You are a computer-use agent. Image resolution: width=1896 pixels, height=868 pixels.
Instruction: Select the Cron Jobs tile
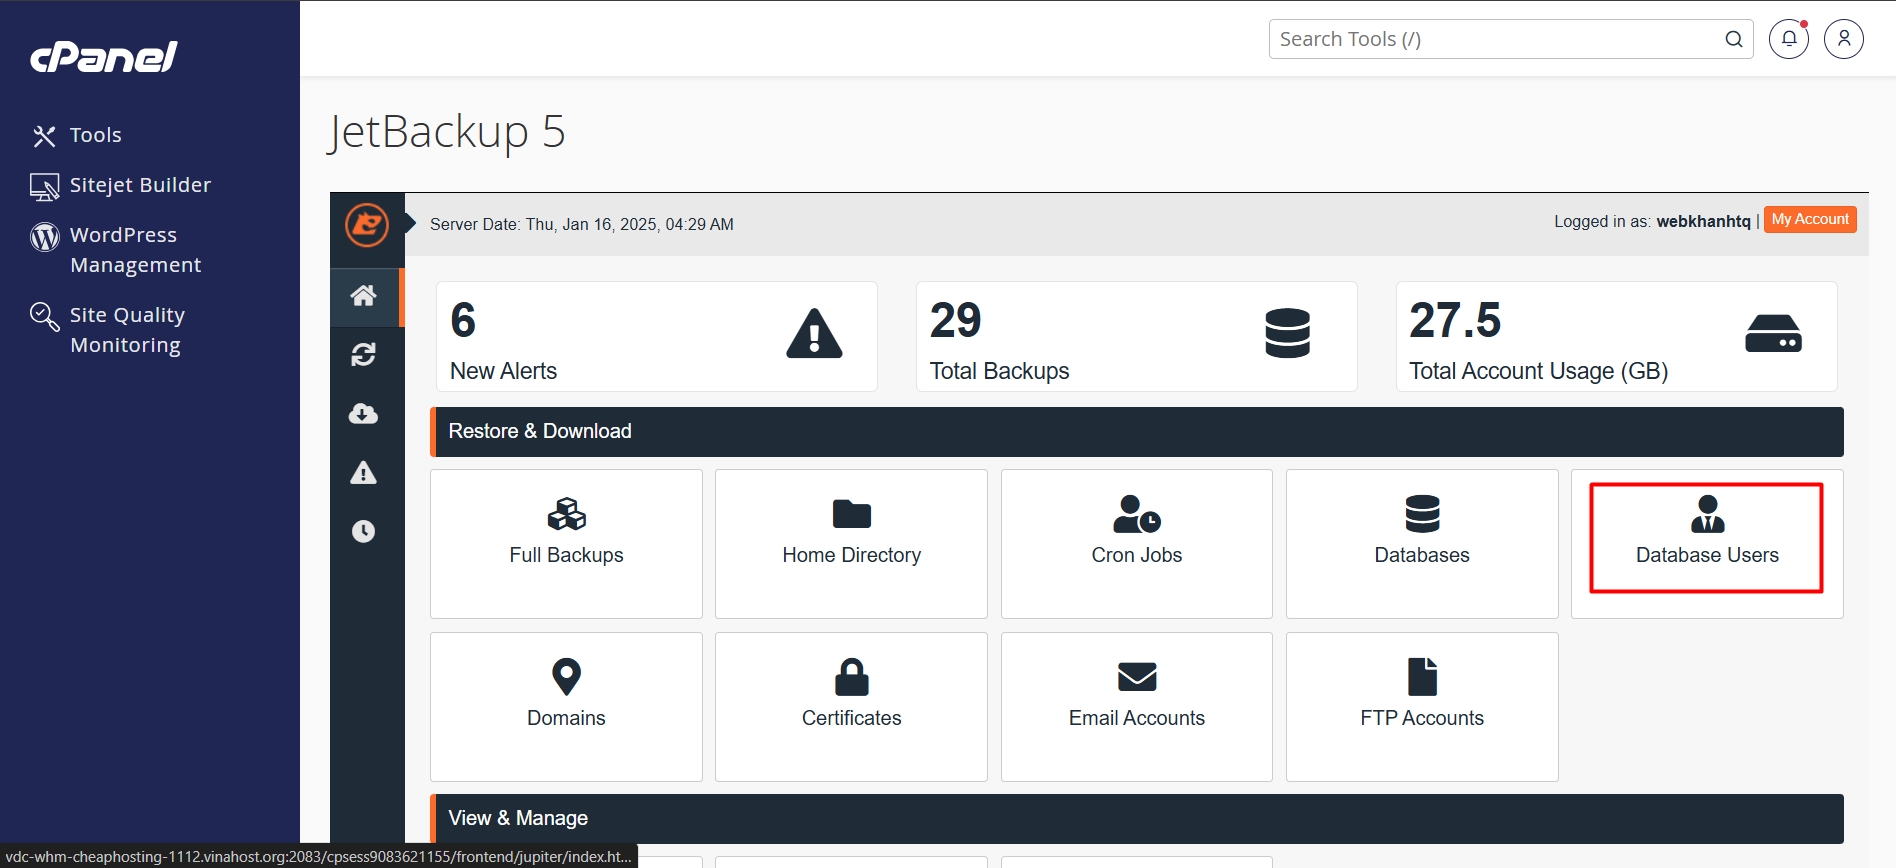coord(1136,543)
